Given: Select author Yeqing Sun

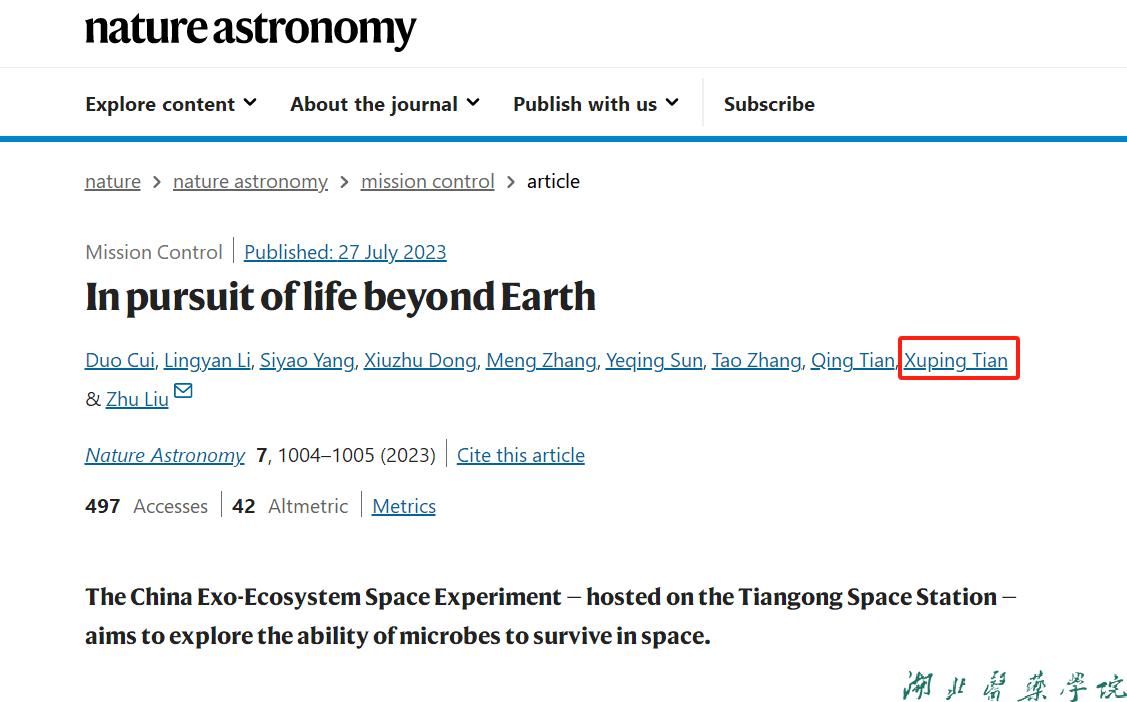Looking at the screenshot, I should pyautogui.click(x=654, y=360).
